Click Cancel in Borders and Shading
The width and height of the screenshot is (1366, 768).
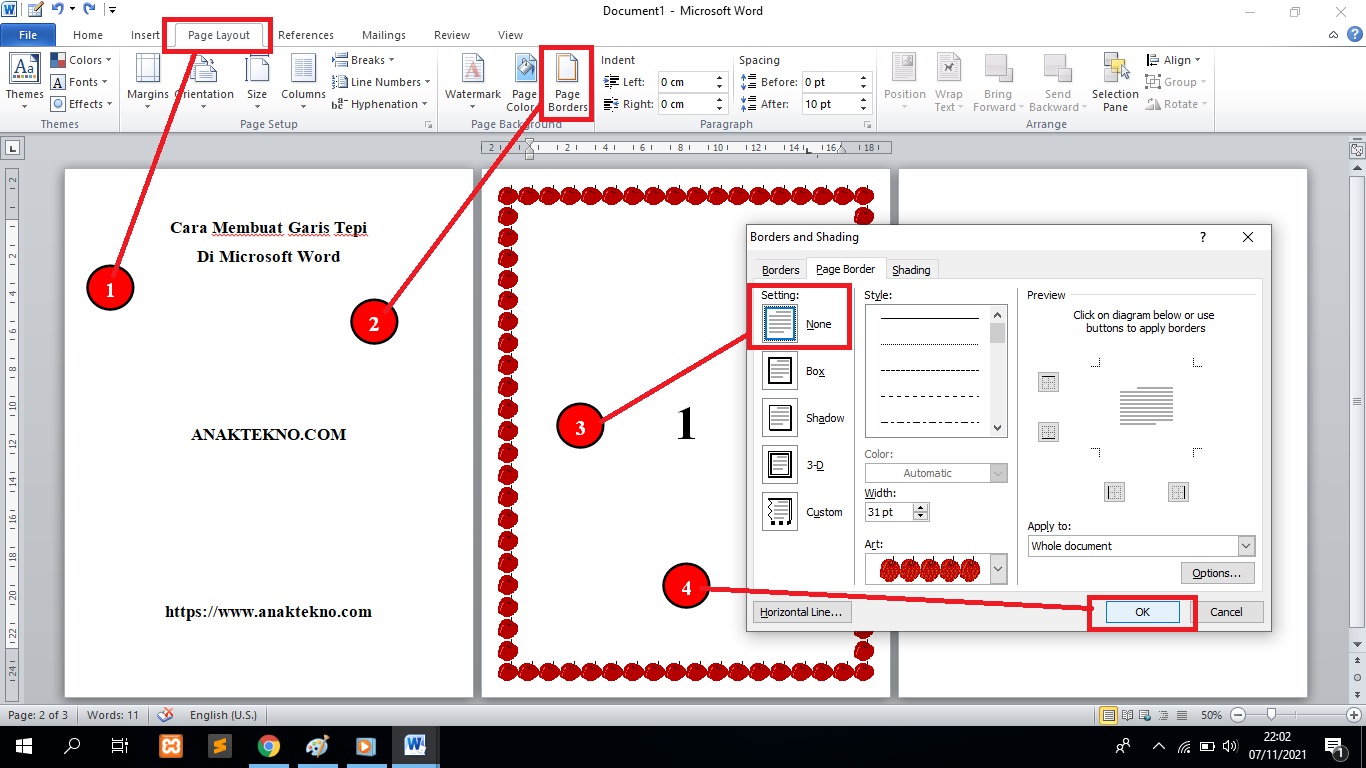tap(1226, 612)
